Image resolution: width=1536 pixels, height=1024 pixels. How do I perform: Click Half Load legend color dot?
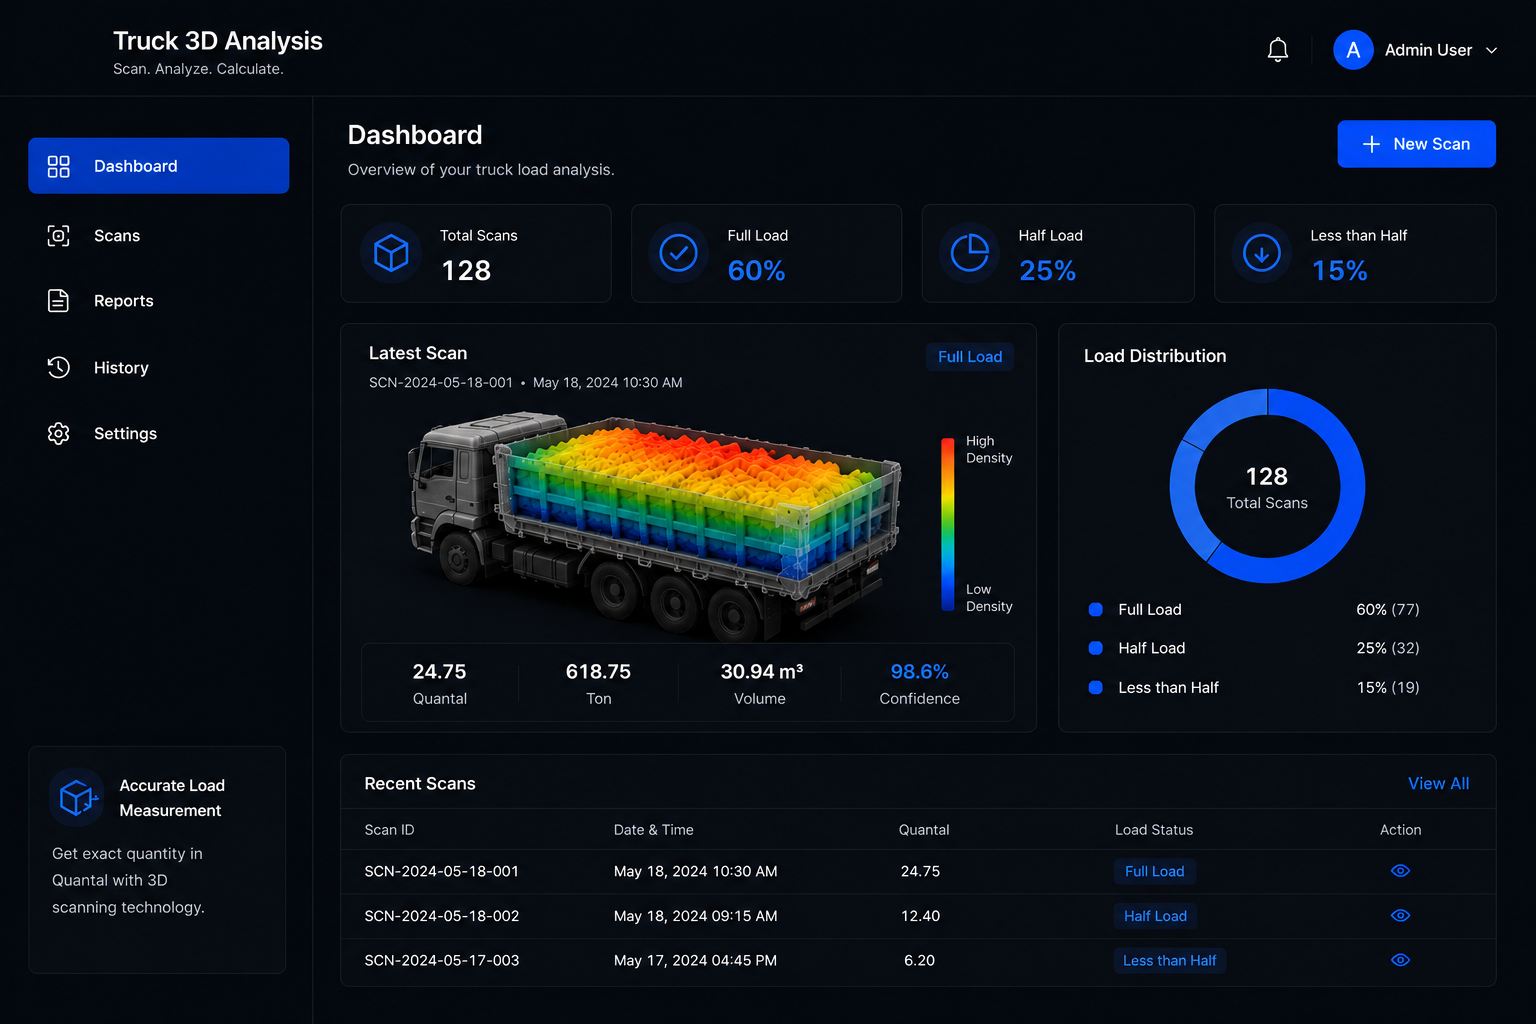[x=1096, y=648]
